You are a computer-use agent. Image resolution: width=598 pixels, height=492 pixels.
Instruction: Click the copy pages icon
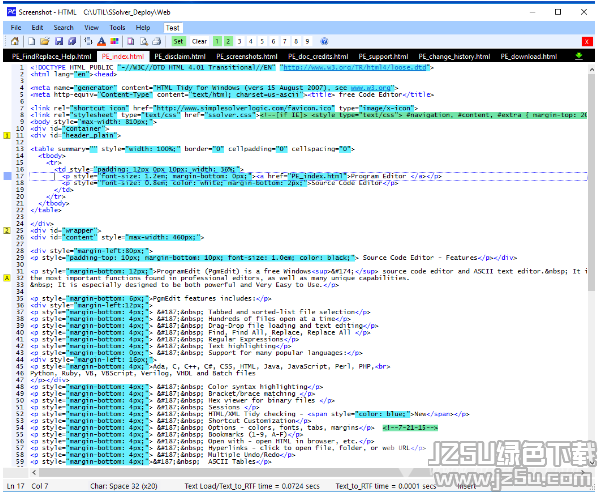pyautogui.click(x=130, y=41)
